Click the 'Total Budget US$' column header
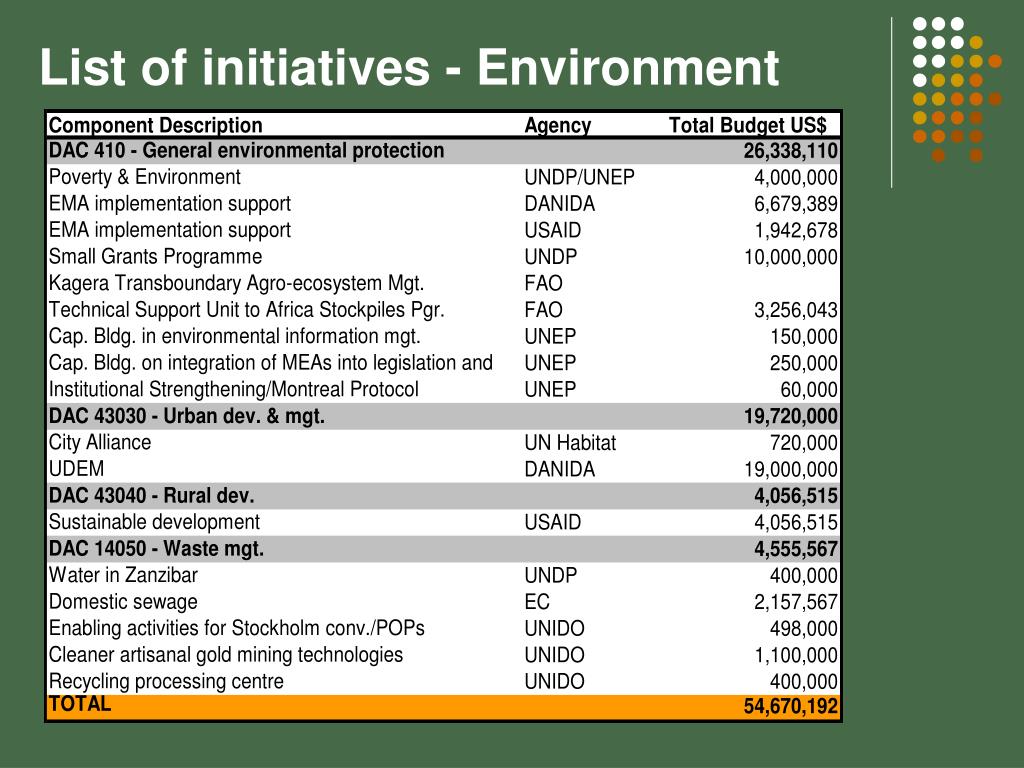Screen dimensions: 1024x768 coord(748,125)
